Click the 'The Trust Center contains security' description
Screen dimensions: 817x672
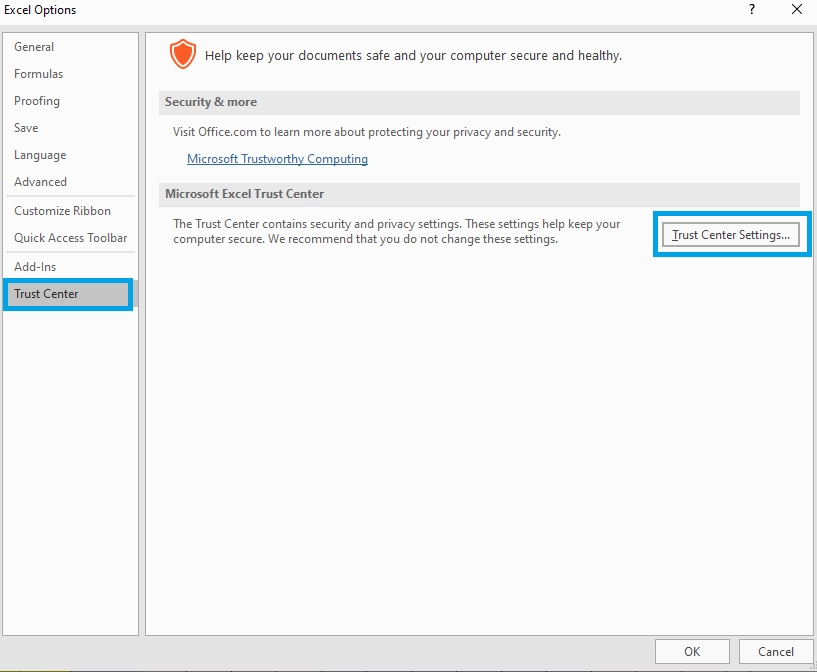[x=397, y=232]
